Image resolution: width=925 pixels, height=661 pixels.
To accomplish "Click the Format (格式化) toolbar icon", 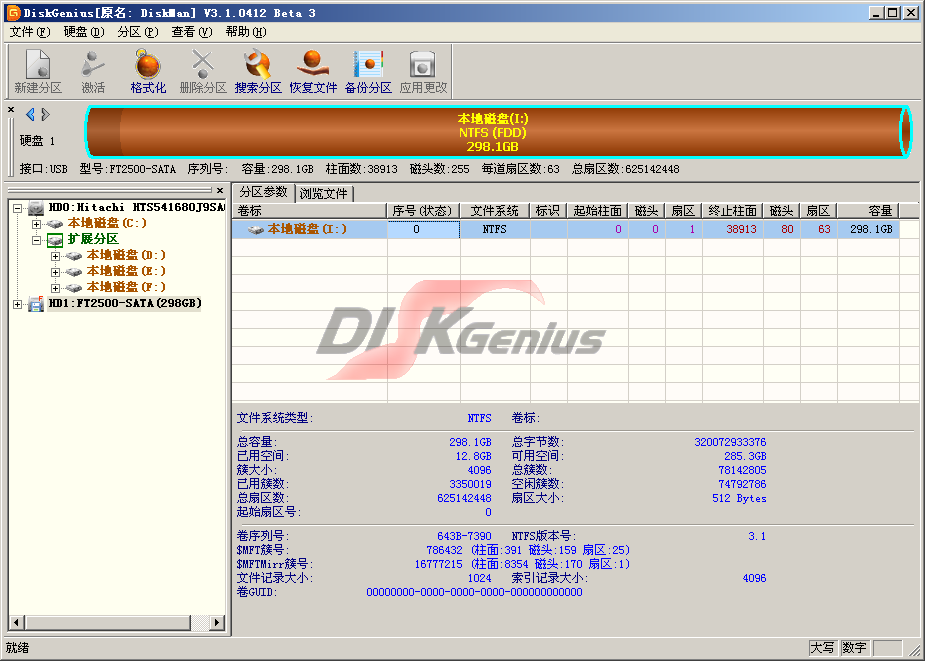I will [147, 64].
